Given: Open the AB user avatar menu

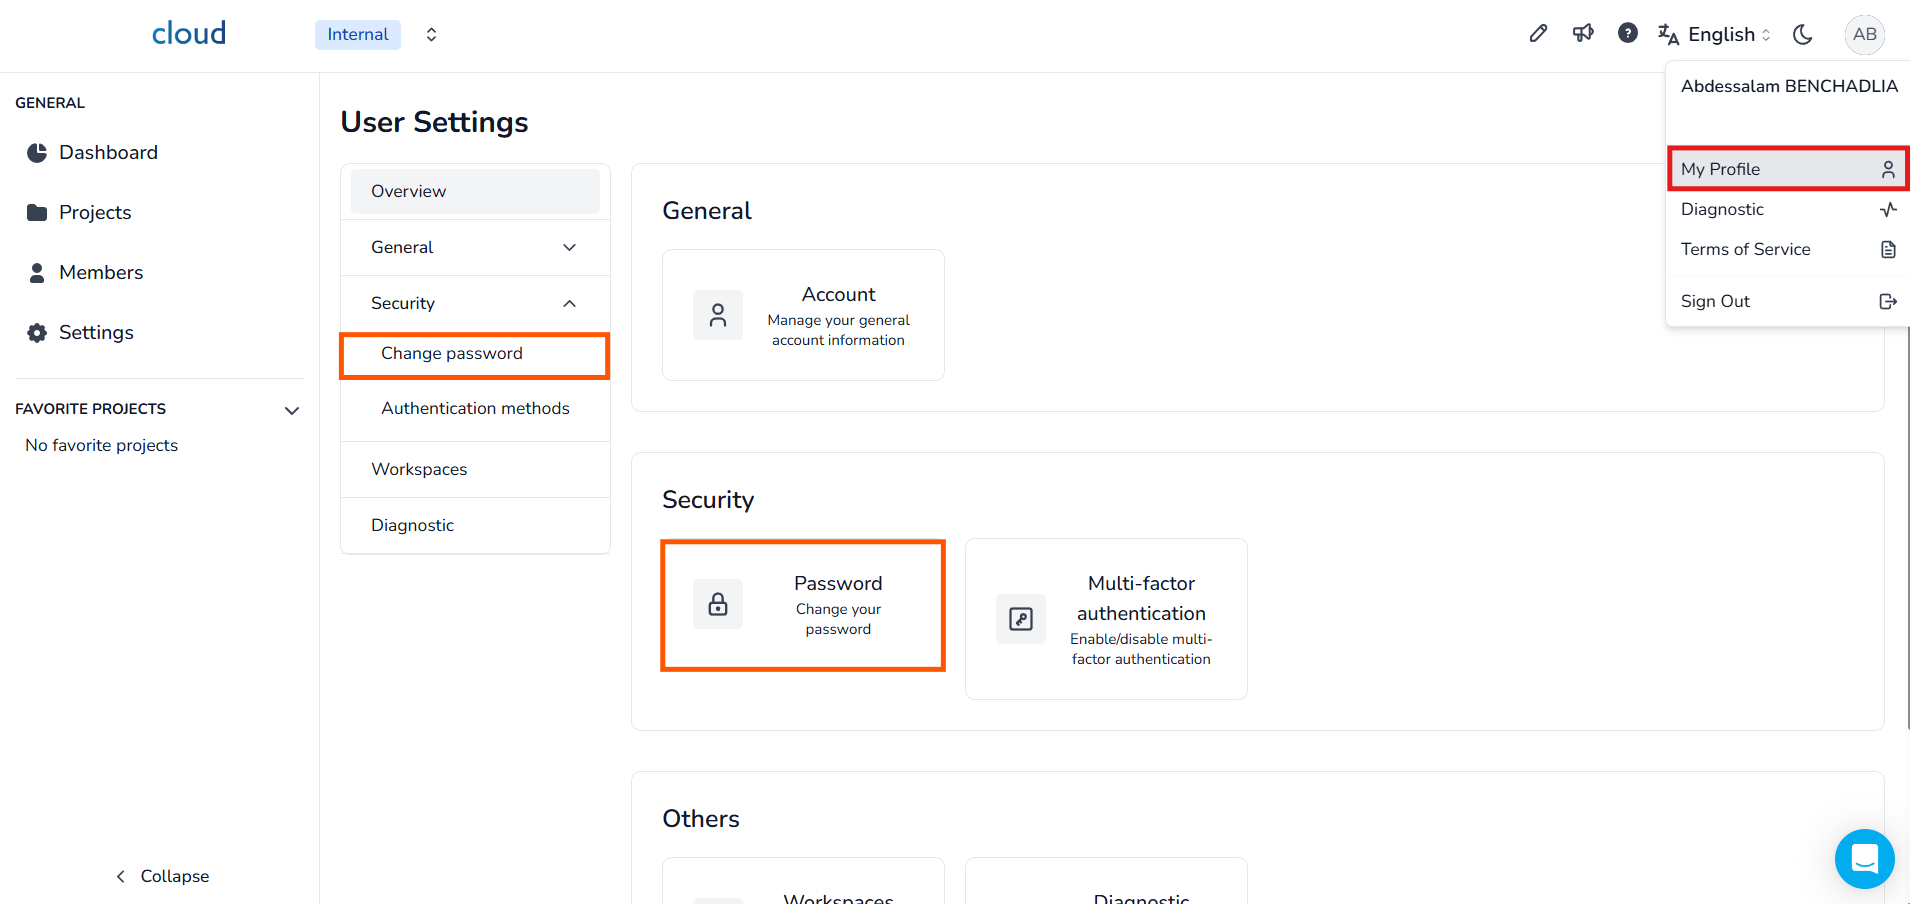Looking at the screenshot, I should click(1864, 34).
